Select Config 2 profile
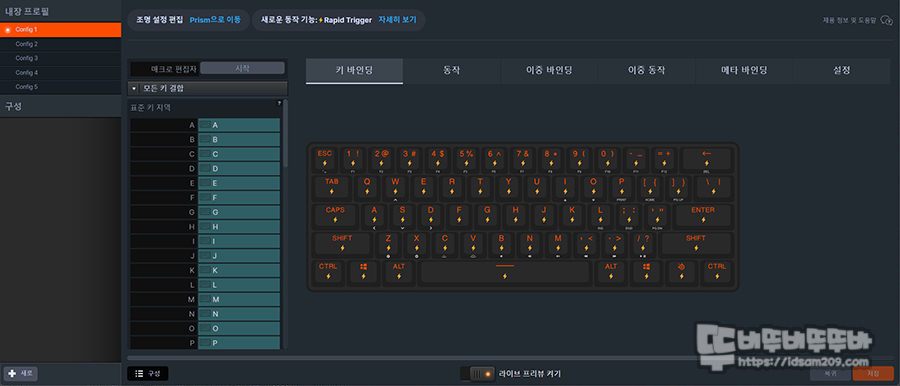 [x=60, y=44]
